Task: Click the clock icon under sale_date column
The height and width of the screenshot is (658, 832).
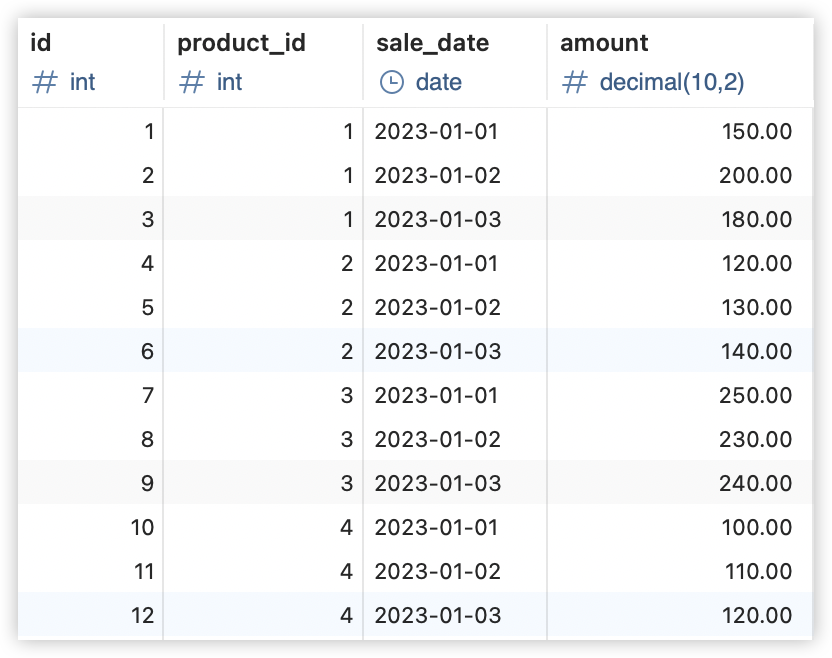Action: coord(392,82)
